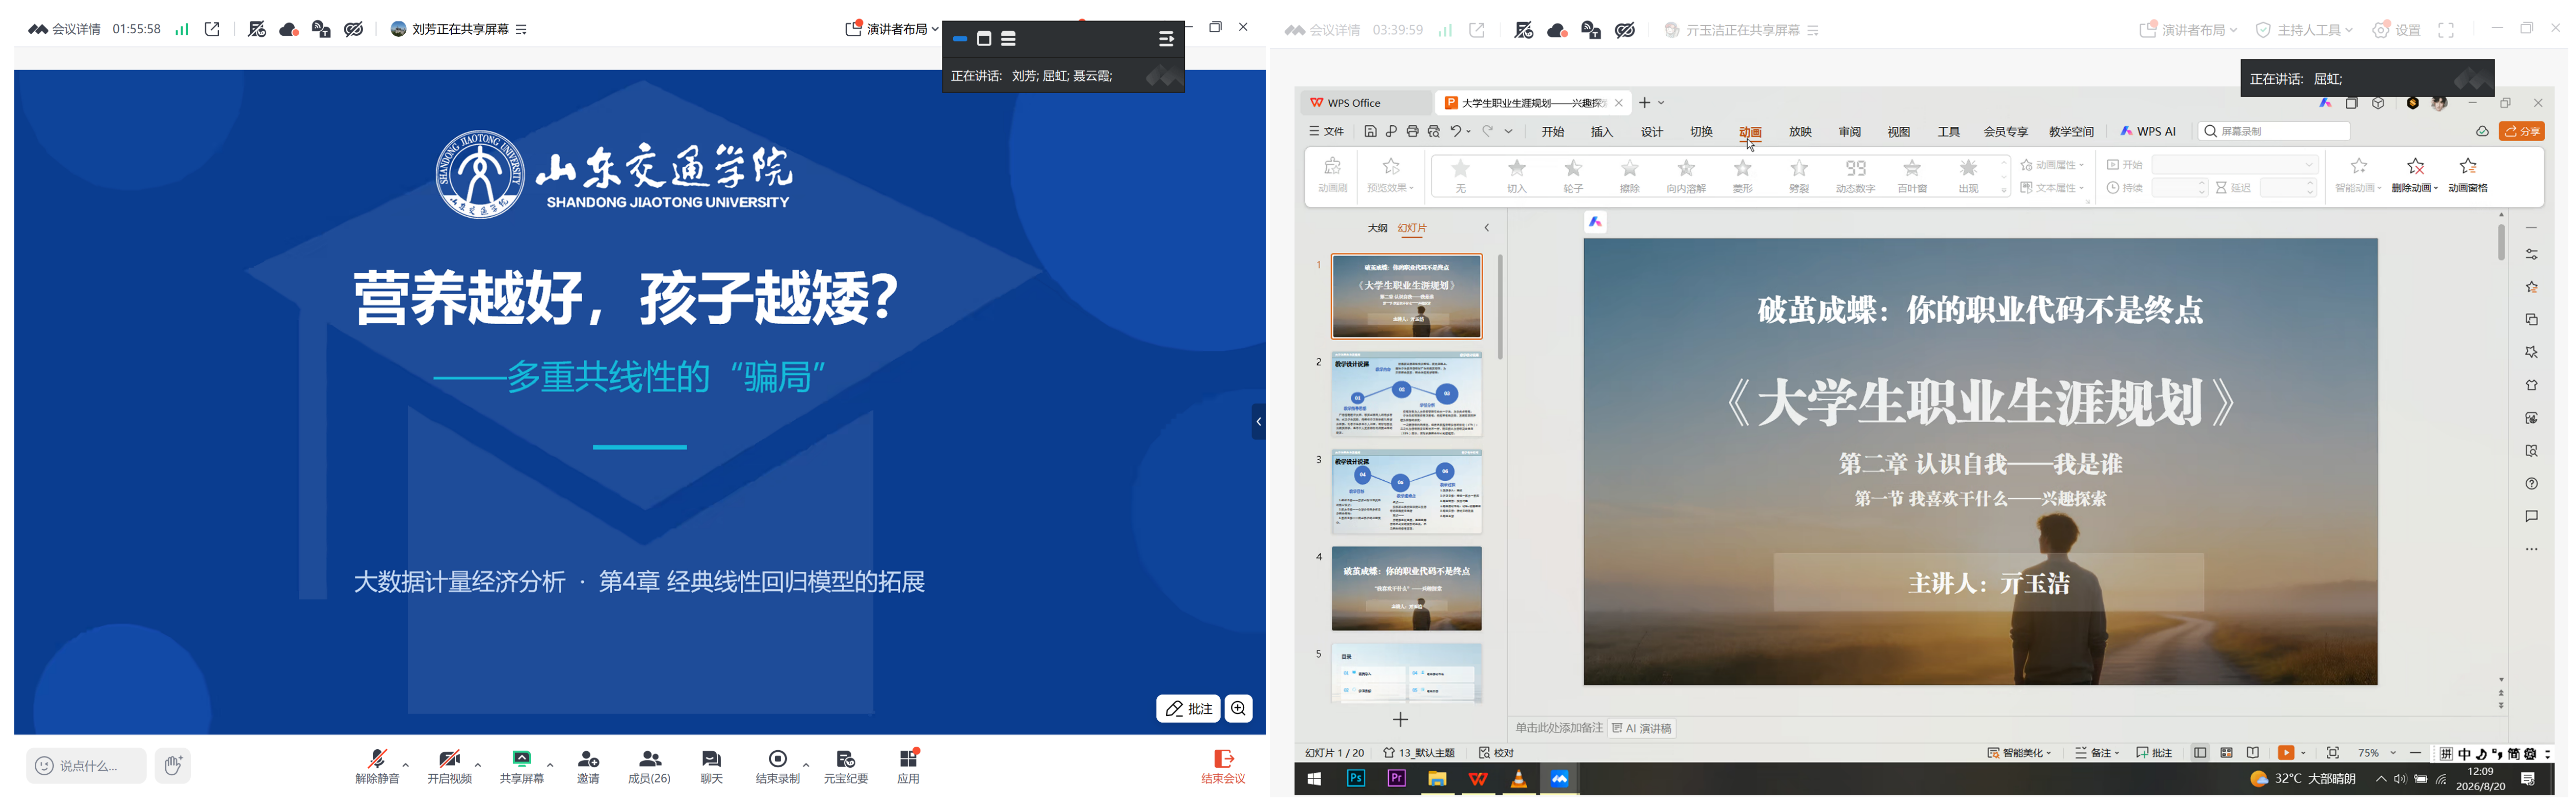Open File Explorer from the taskbar
Viewport: 2576px width, 805px height.
click(1437, 778)
